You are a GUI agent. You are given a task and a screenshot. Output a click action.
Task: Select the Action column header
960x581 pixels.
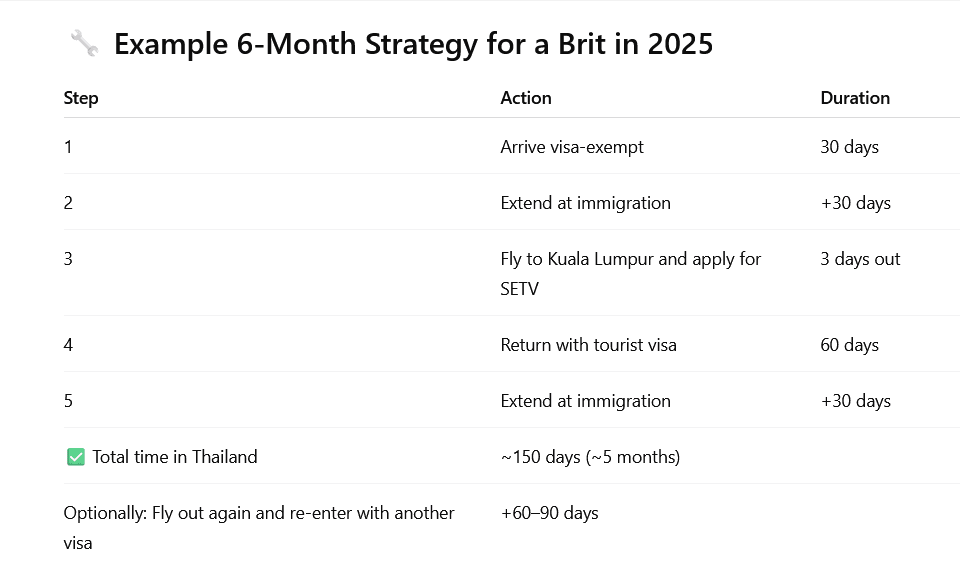point(526,98)
